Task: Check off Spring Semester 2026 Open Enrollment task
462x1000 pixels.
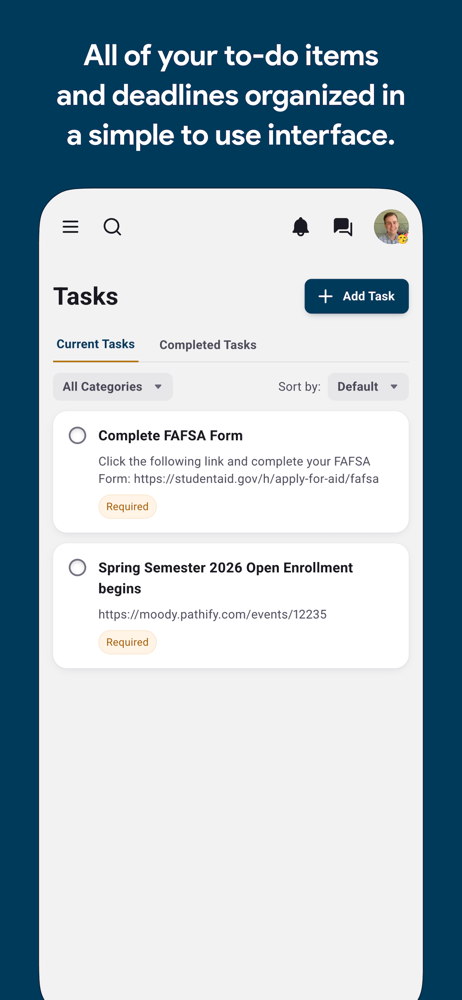Action: click(x=77, y=568)
